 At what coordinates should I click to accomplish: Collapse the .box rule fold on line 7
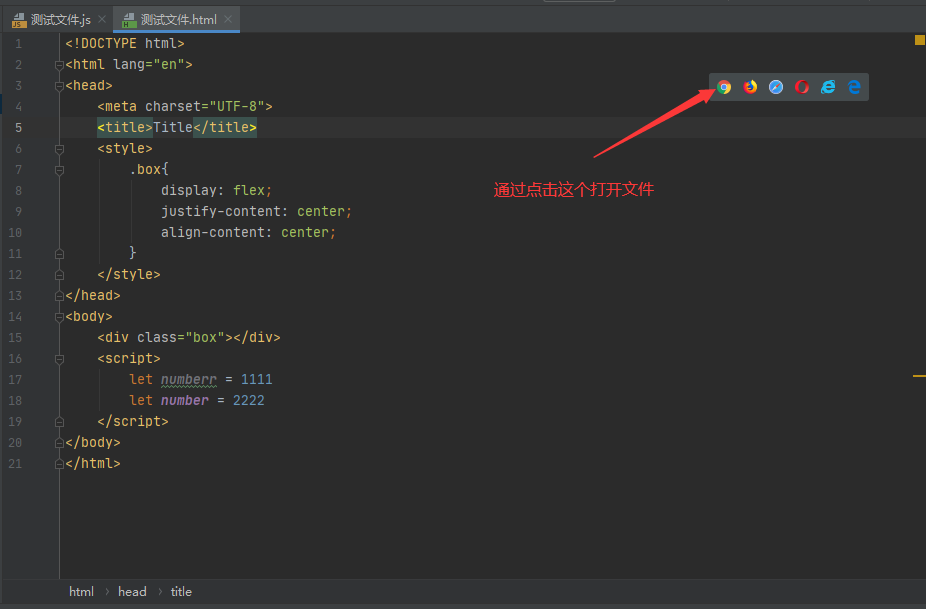(59, 170)
